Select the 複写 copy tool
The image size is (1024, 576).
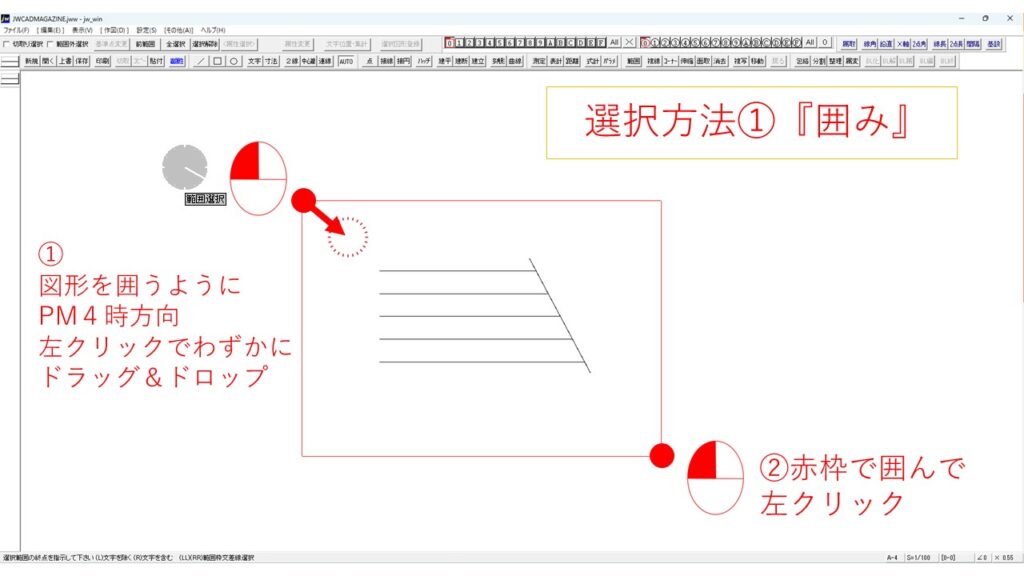pyautogui.click(x=740, y=61)
